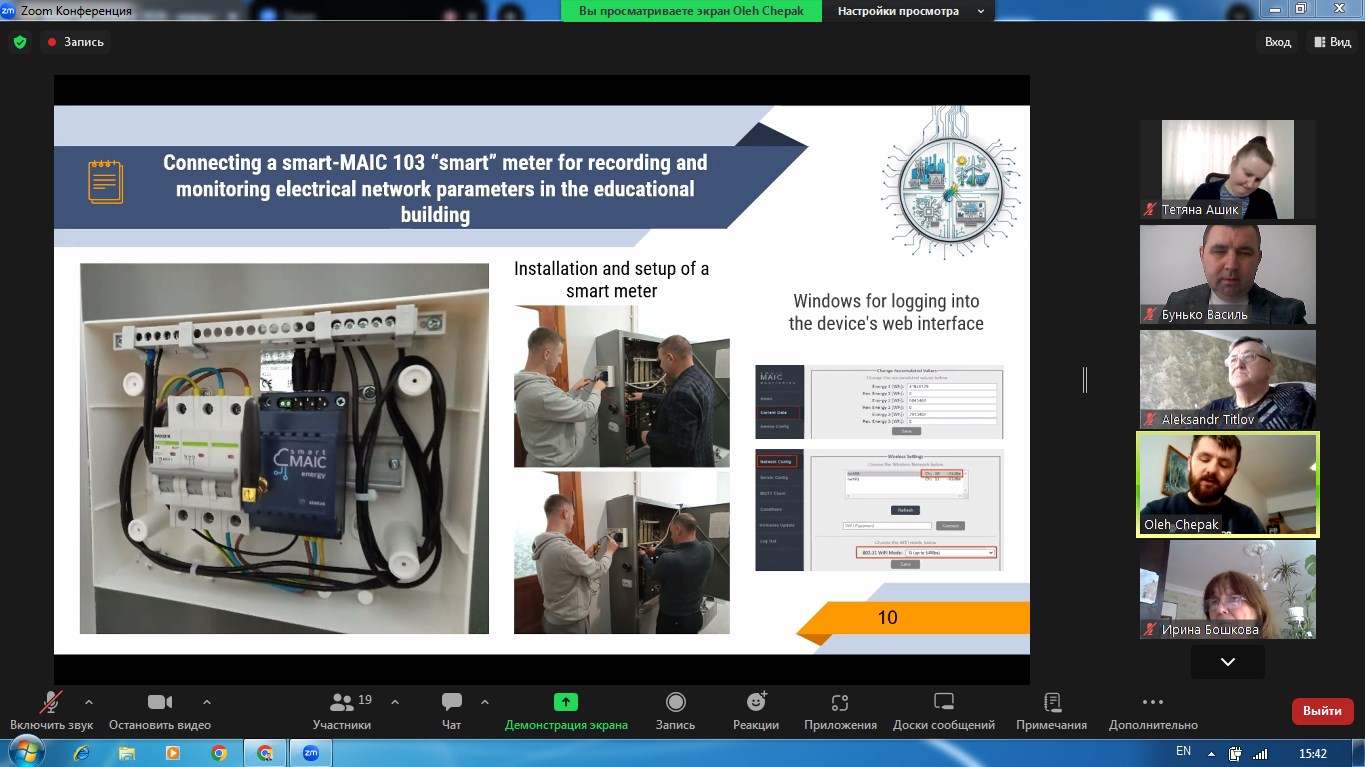Leave the meeting with Выйти

pyautogui.click(x=1323, y=711)
